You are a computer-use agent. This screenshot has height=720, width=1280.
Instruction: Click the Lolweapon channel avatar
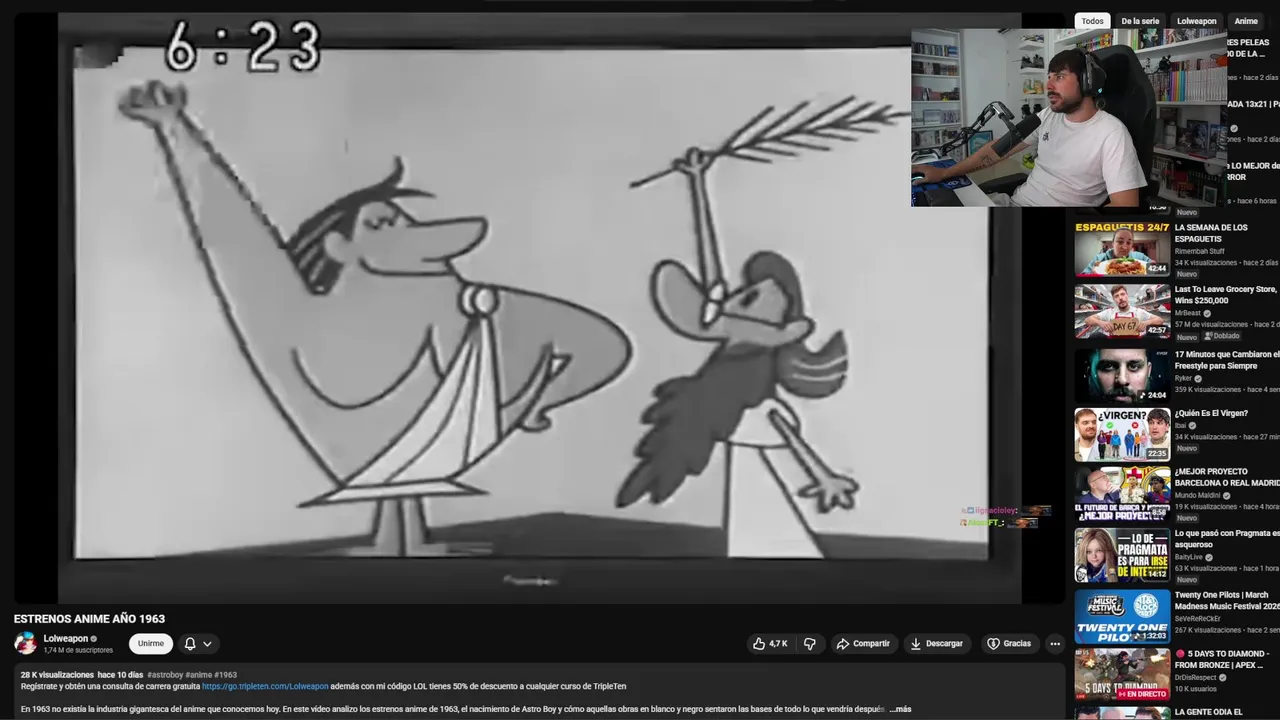(x=25, y=643)
